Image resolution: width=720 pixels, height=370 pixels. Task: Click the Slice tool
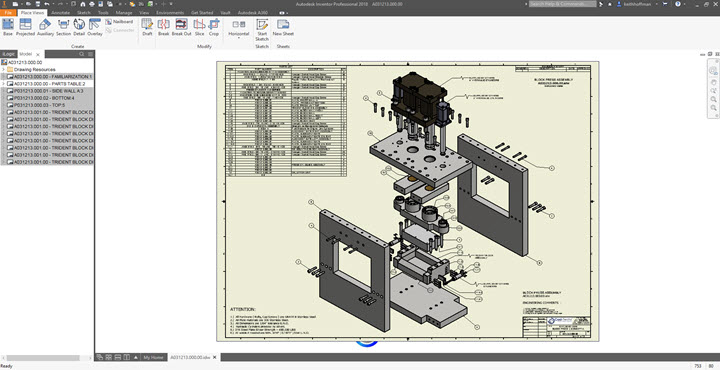199,28
